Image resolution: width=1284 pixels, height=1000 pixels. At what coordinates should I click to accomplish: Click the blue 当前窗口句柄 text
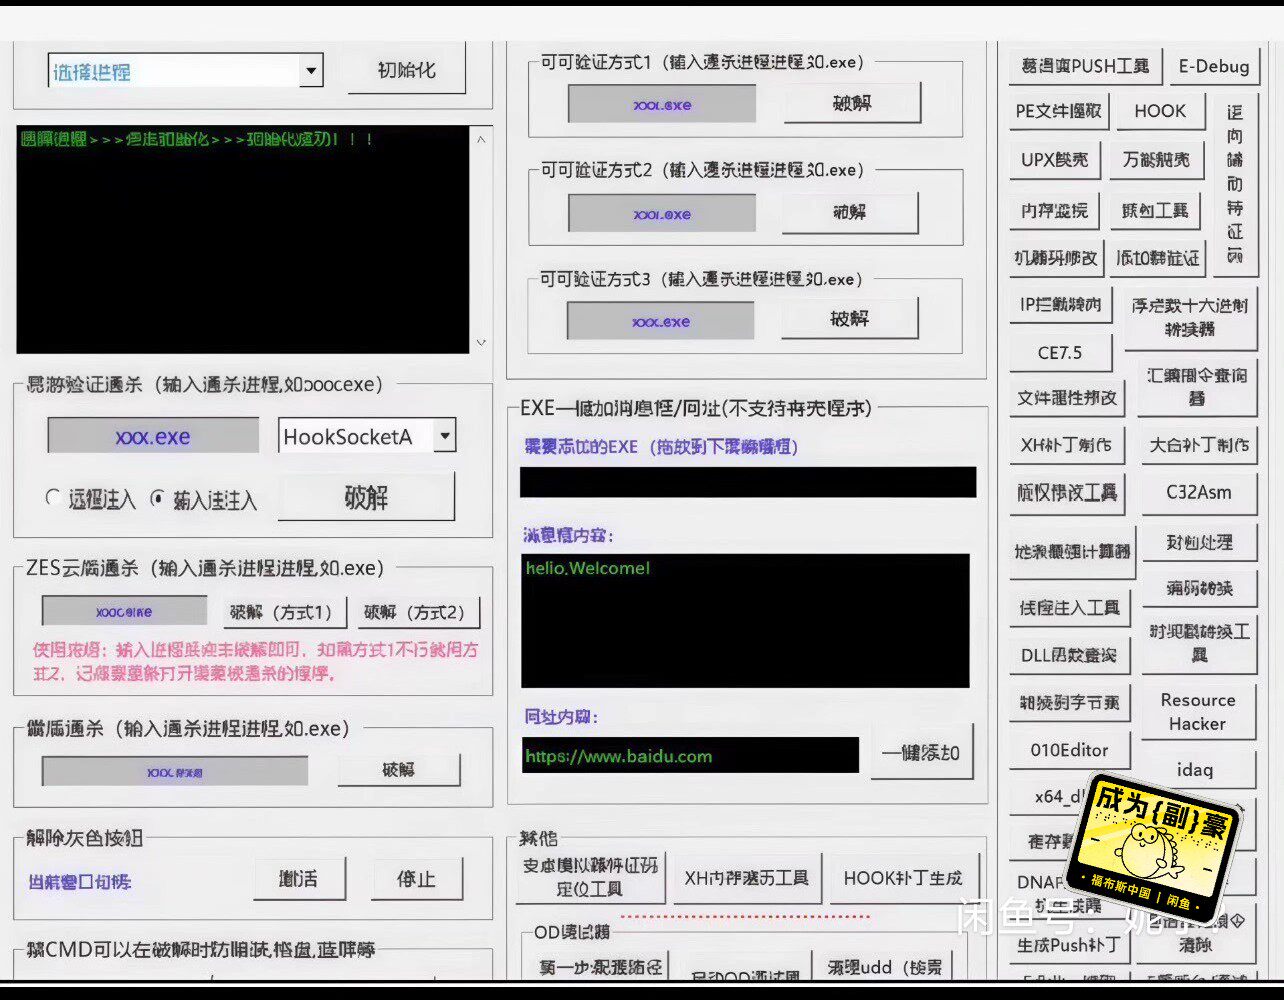(x=80, y=882)
